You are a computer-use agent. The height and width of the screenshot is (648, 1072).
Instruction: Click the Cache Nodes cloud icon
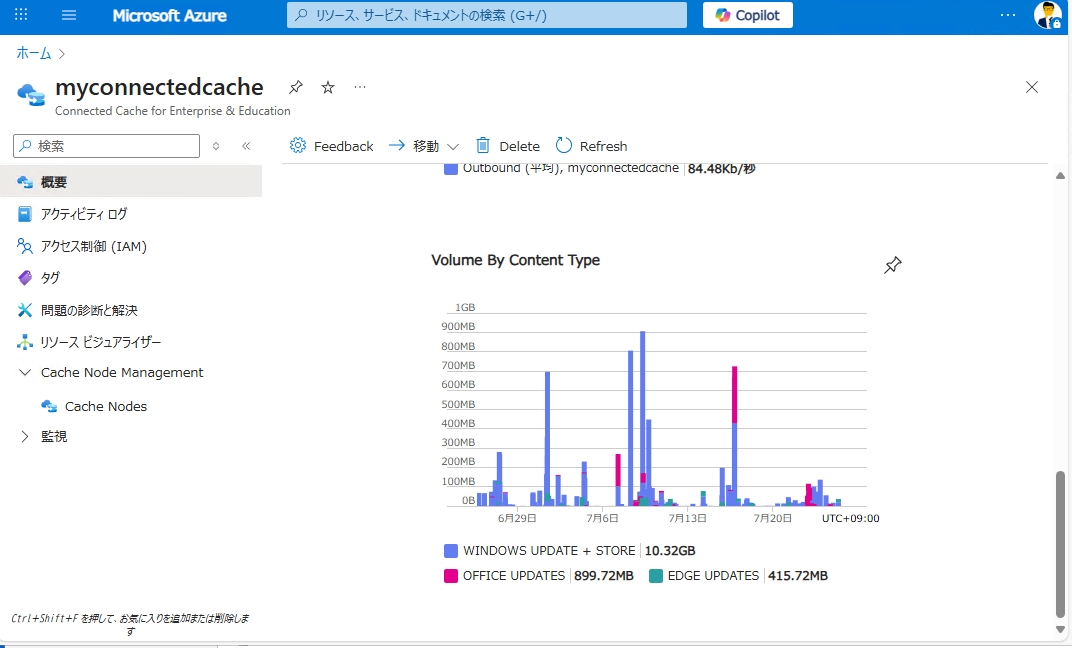pos(49,406)
